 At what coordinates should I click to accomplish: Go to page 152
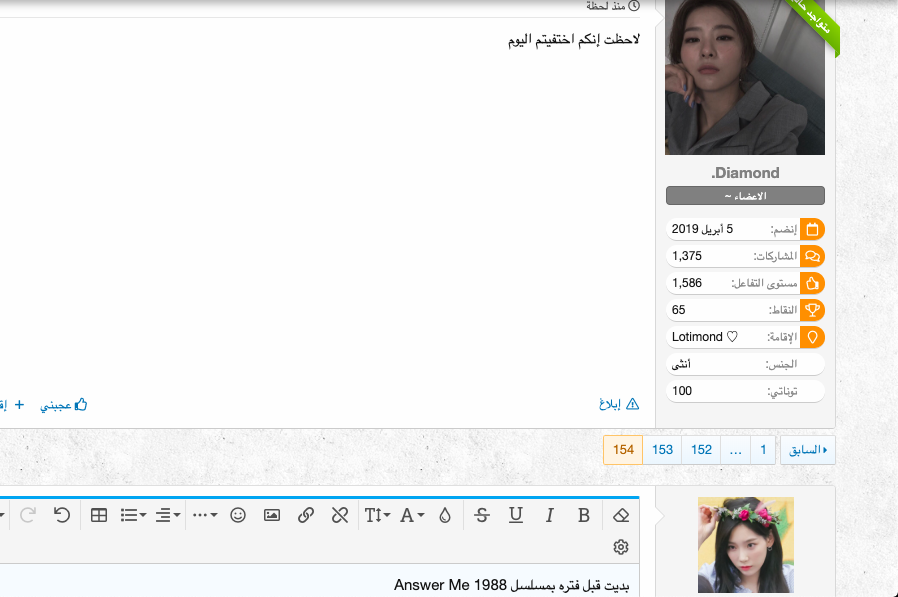tap(702, 450)
